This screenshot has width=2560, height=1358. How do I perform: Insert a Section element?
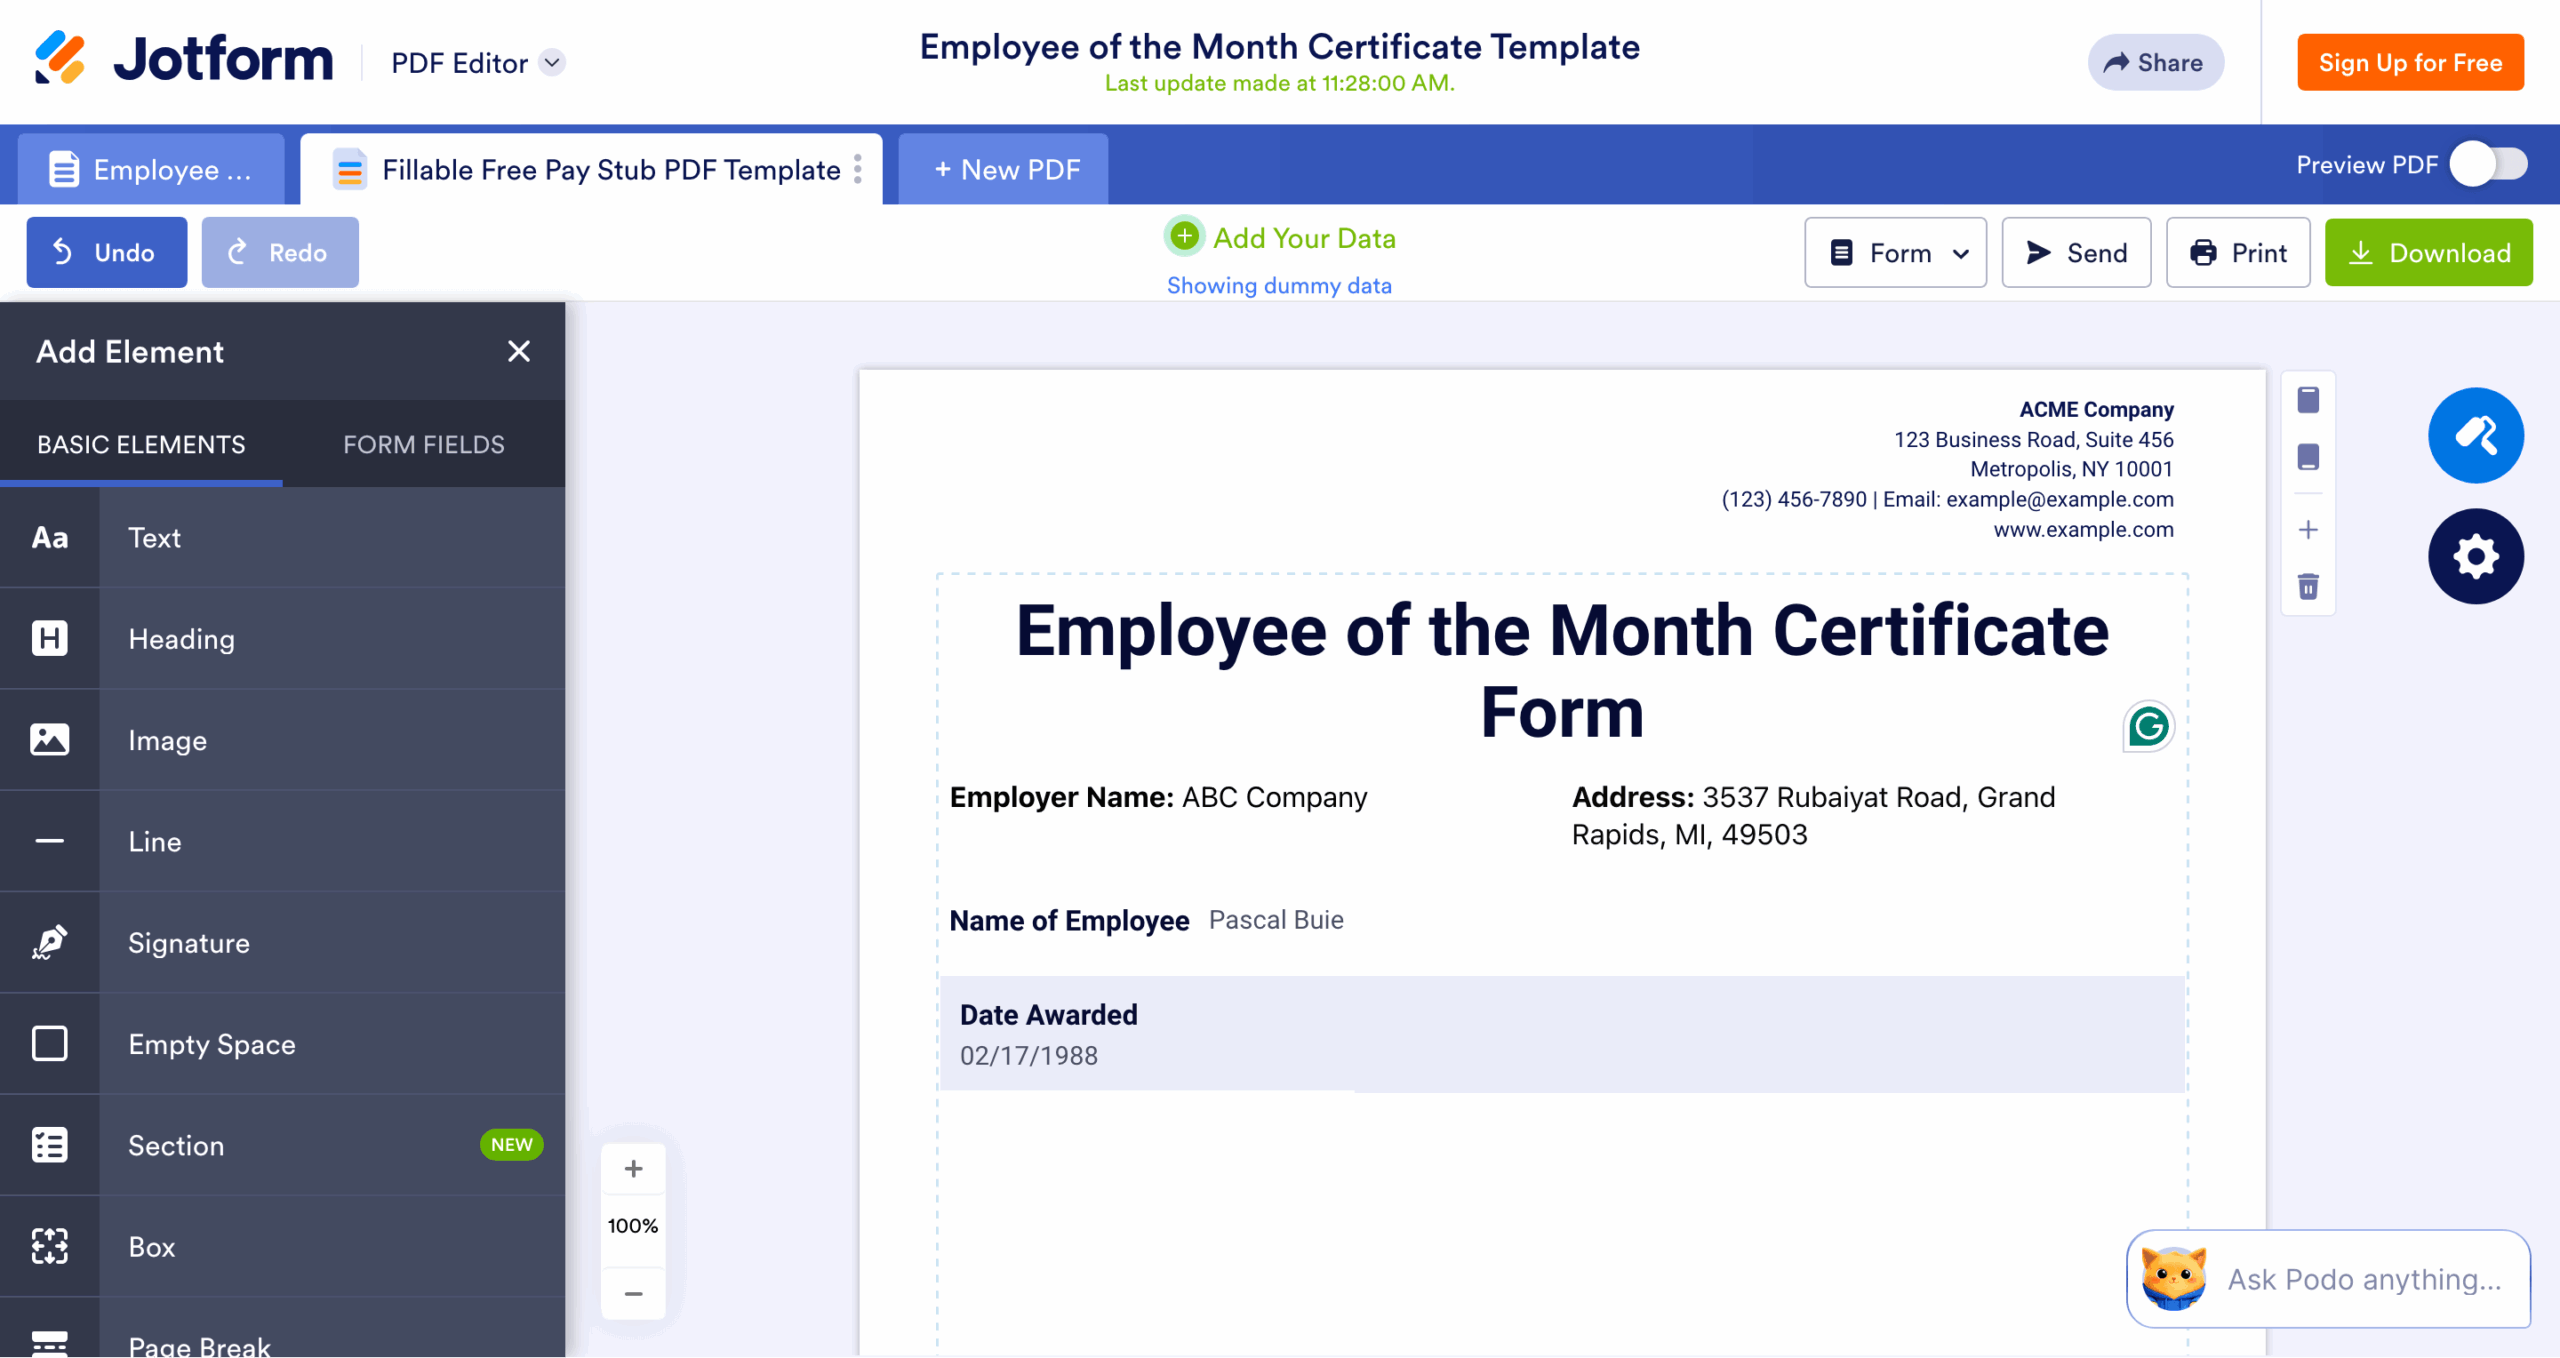point(282,1145)
